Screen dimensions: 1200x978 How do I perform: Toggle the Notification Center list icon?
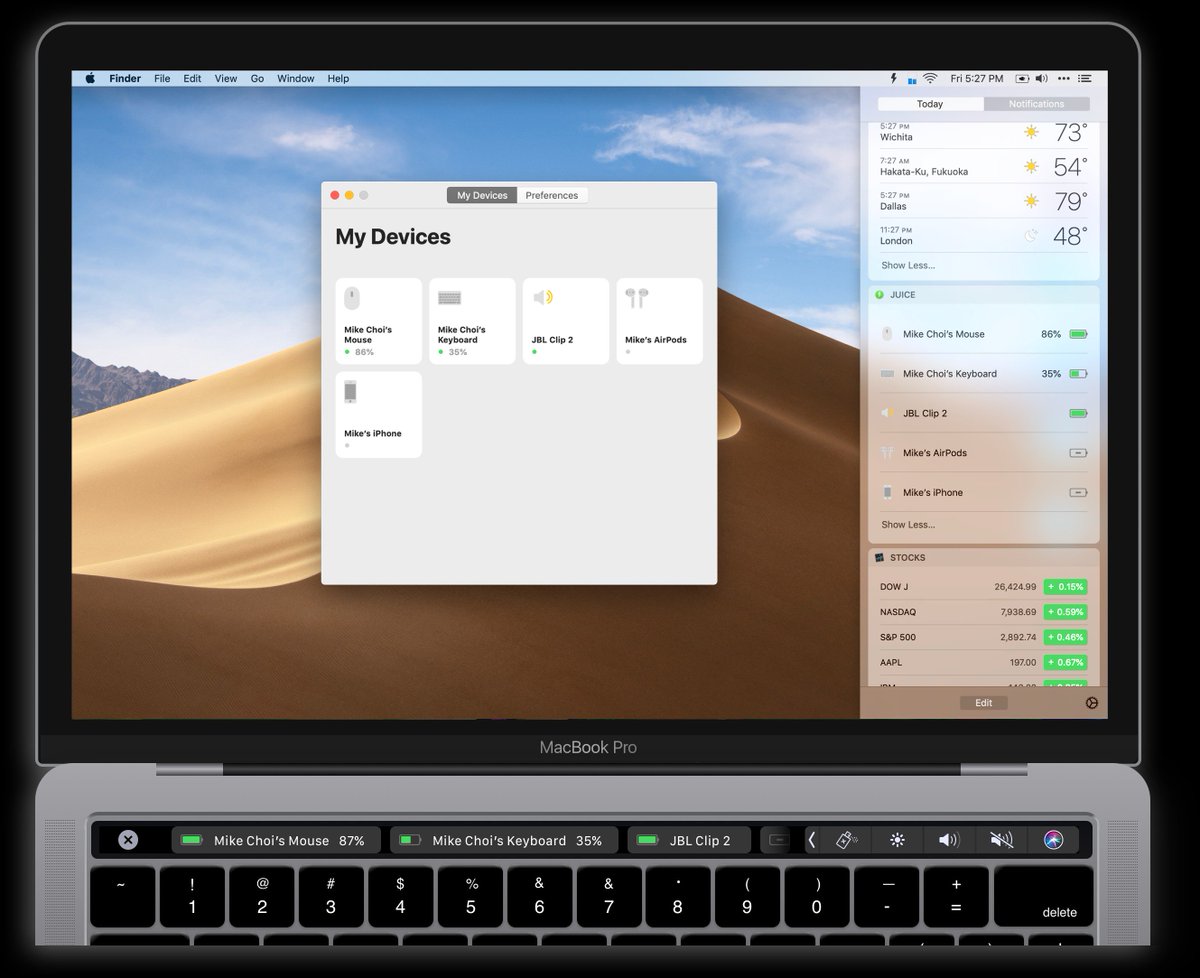(x=1085, y=78)
